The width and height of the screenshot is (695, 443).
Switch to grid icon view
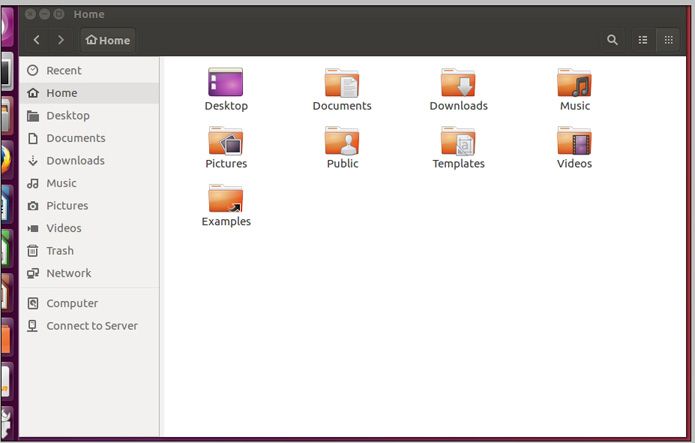(669, 40)
